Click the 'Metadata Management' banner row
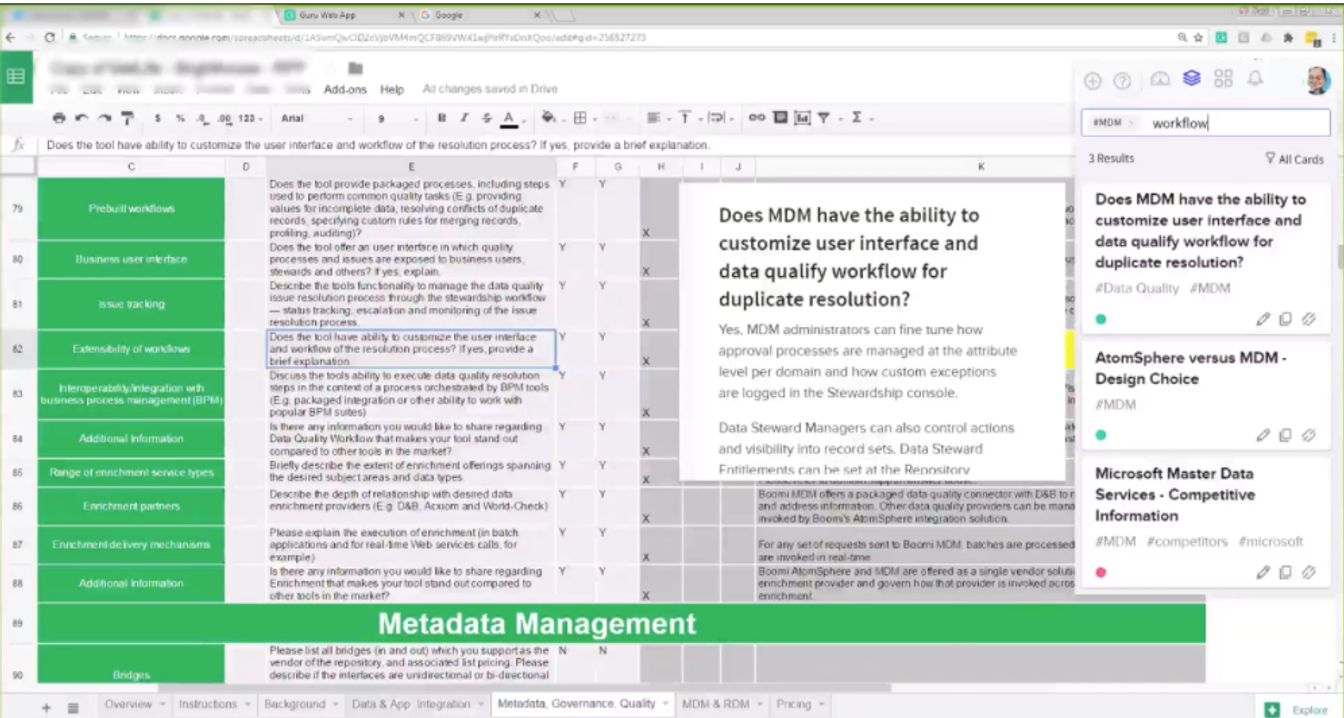 coord(621,624)
